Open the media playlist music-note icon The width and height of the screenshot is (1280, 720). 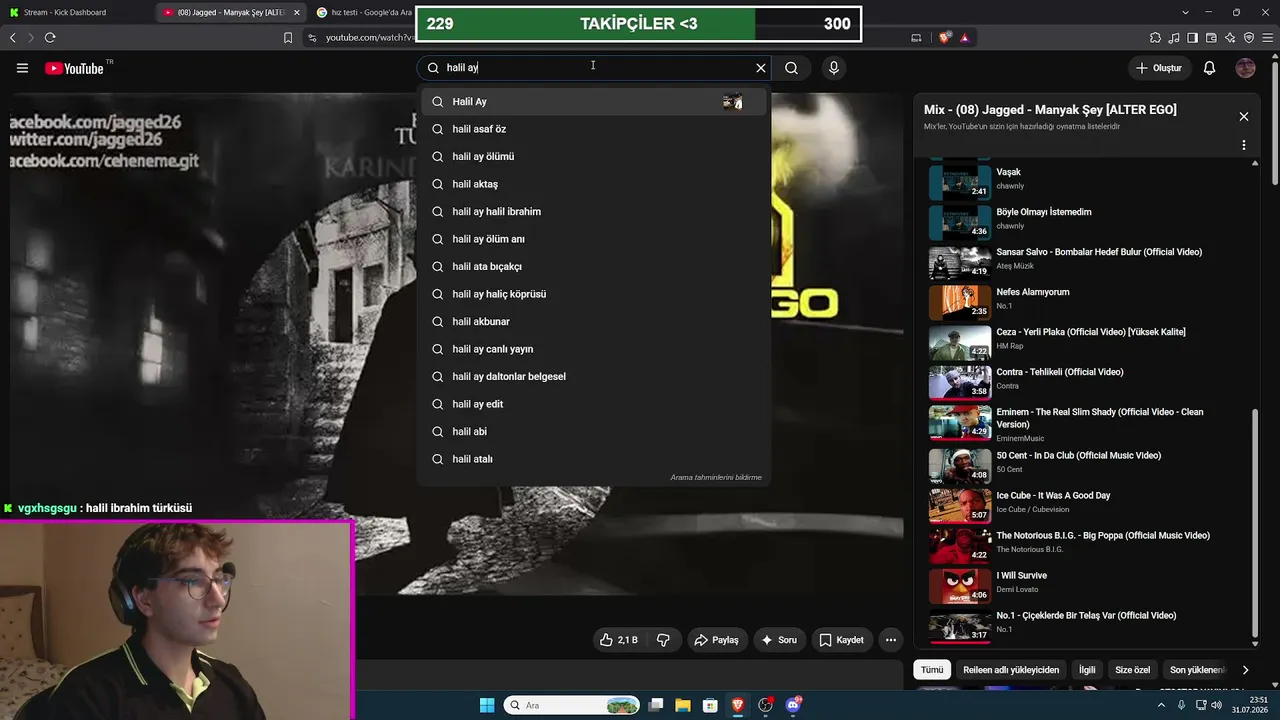(x=1174, y=37)
